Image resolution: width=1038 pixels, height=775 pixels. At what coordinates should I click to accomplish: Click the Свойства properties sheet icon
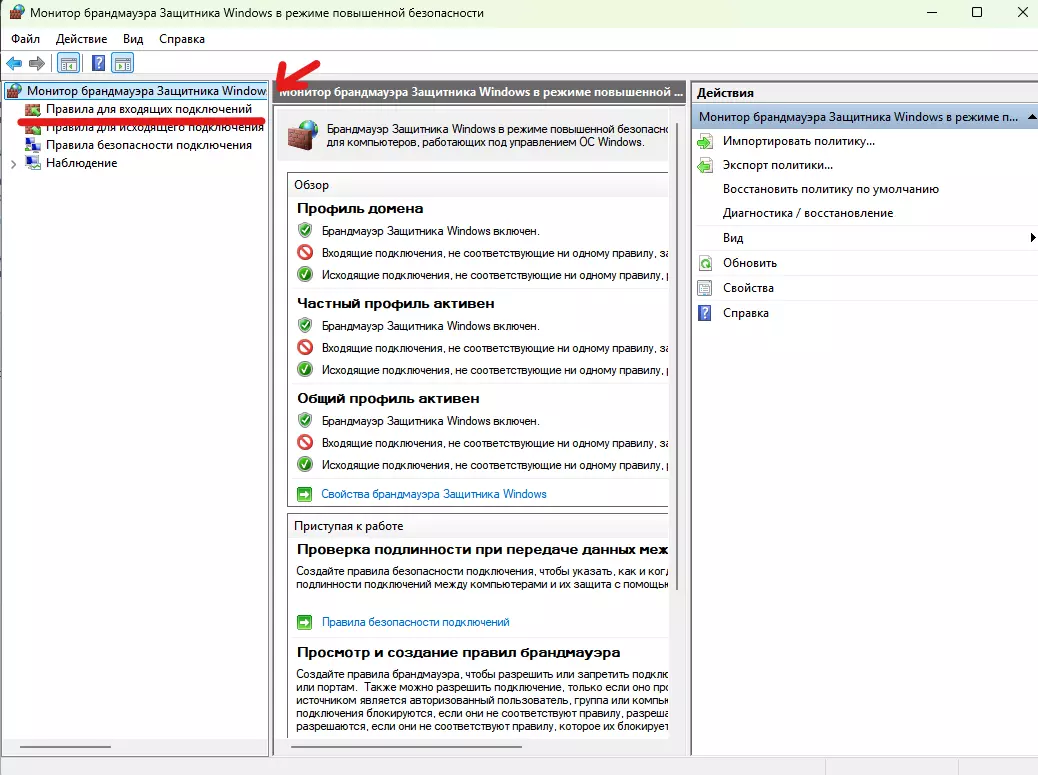coord(706,288)
